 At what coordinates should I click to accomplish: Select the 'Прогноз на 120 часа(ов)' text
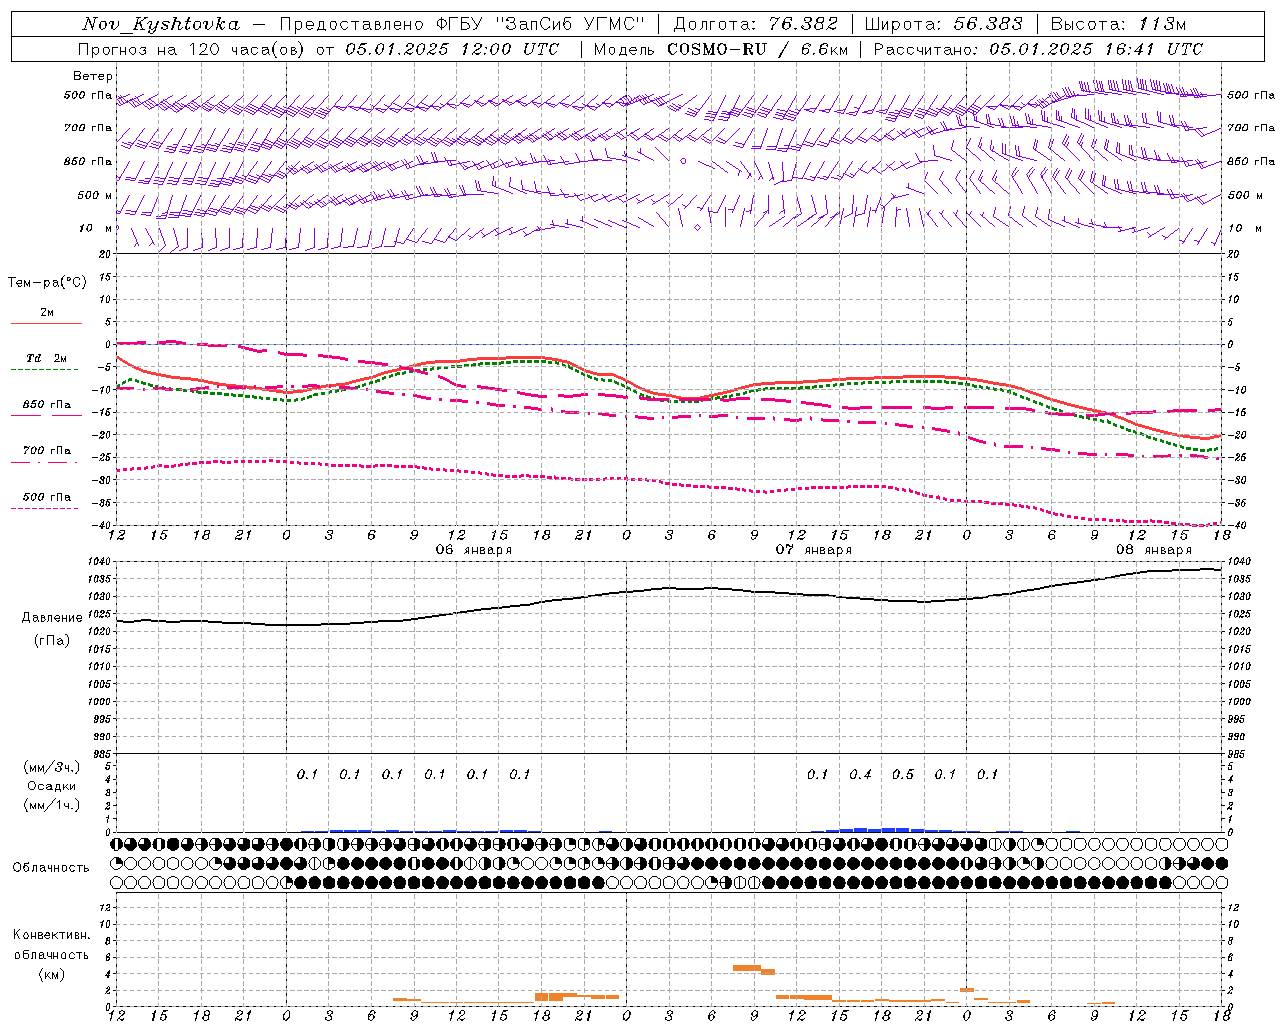coord(192,49)
